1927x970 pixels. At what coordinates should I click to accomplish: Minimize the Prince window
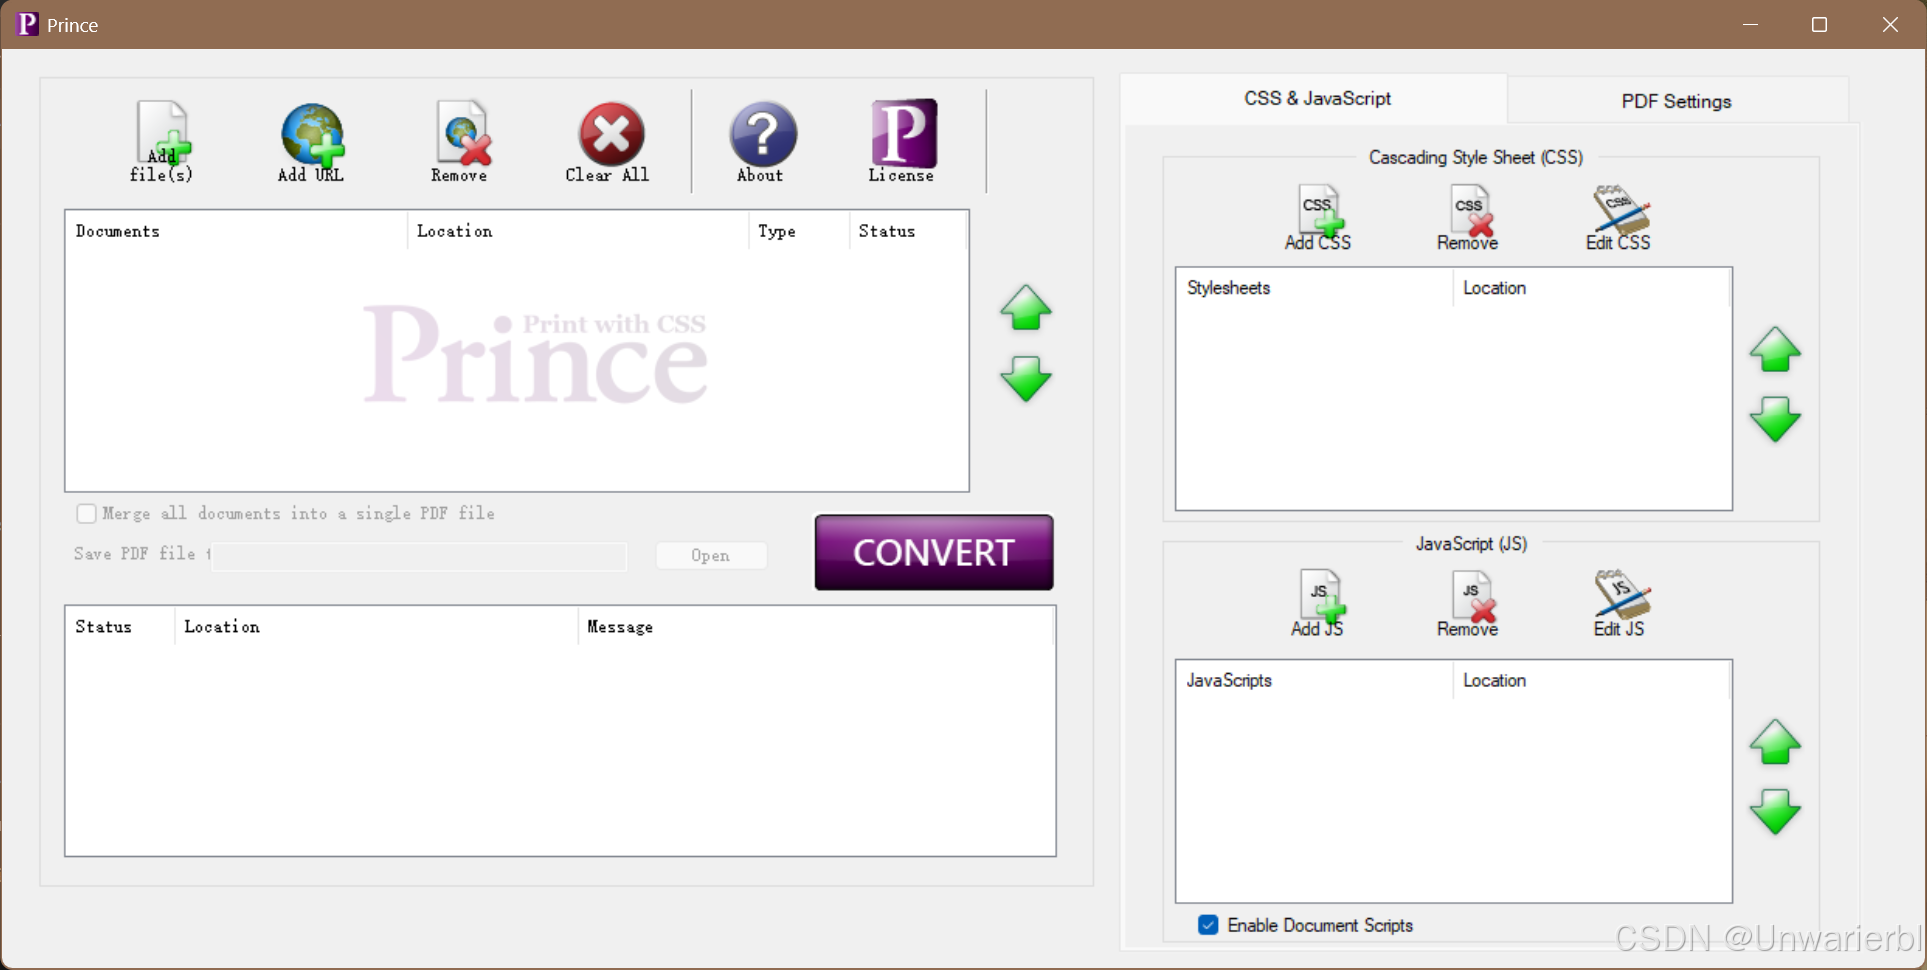tap(1750, 24)
